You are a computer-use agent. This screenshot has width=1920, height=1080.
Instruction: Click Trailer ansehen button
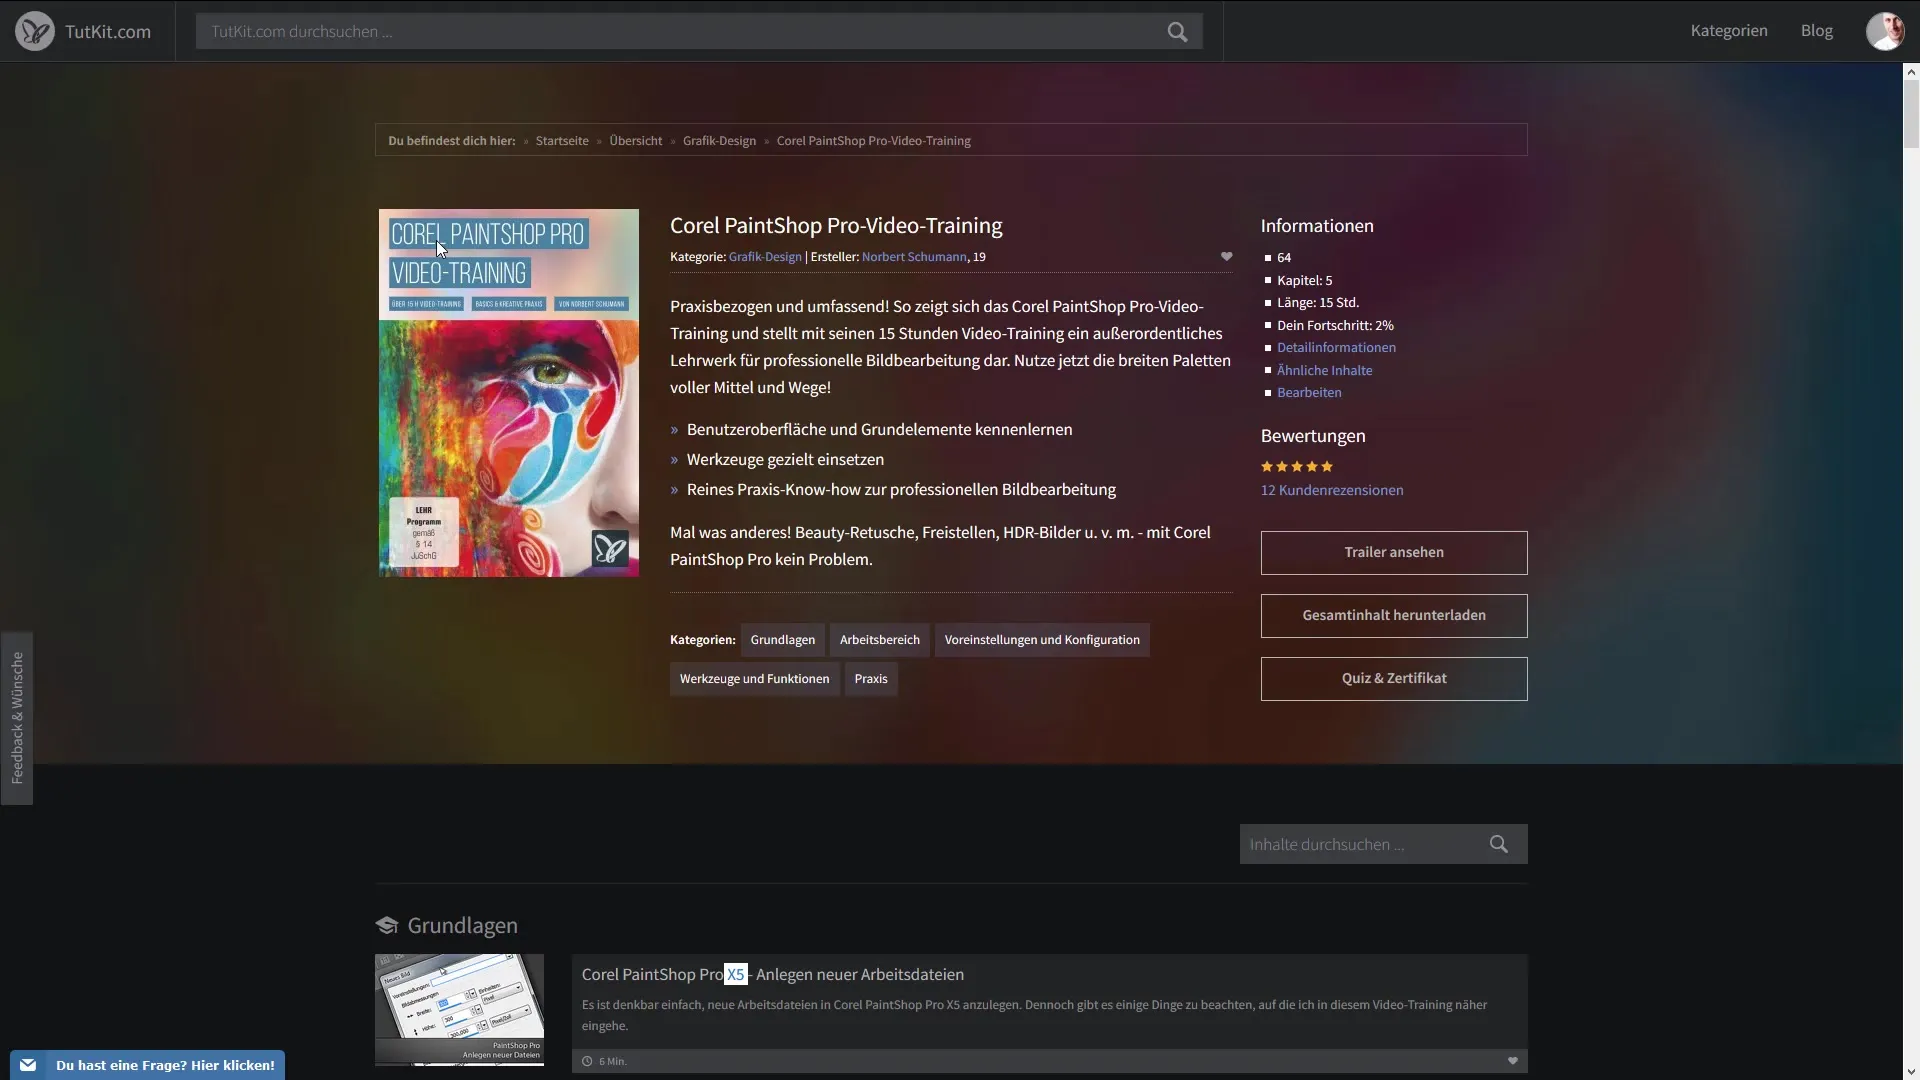[x=1394, y=553]
